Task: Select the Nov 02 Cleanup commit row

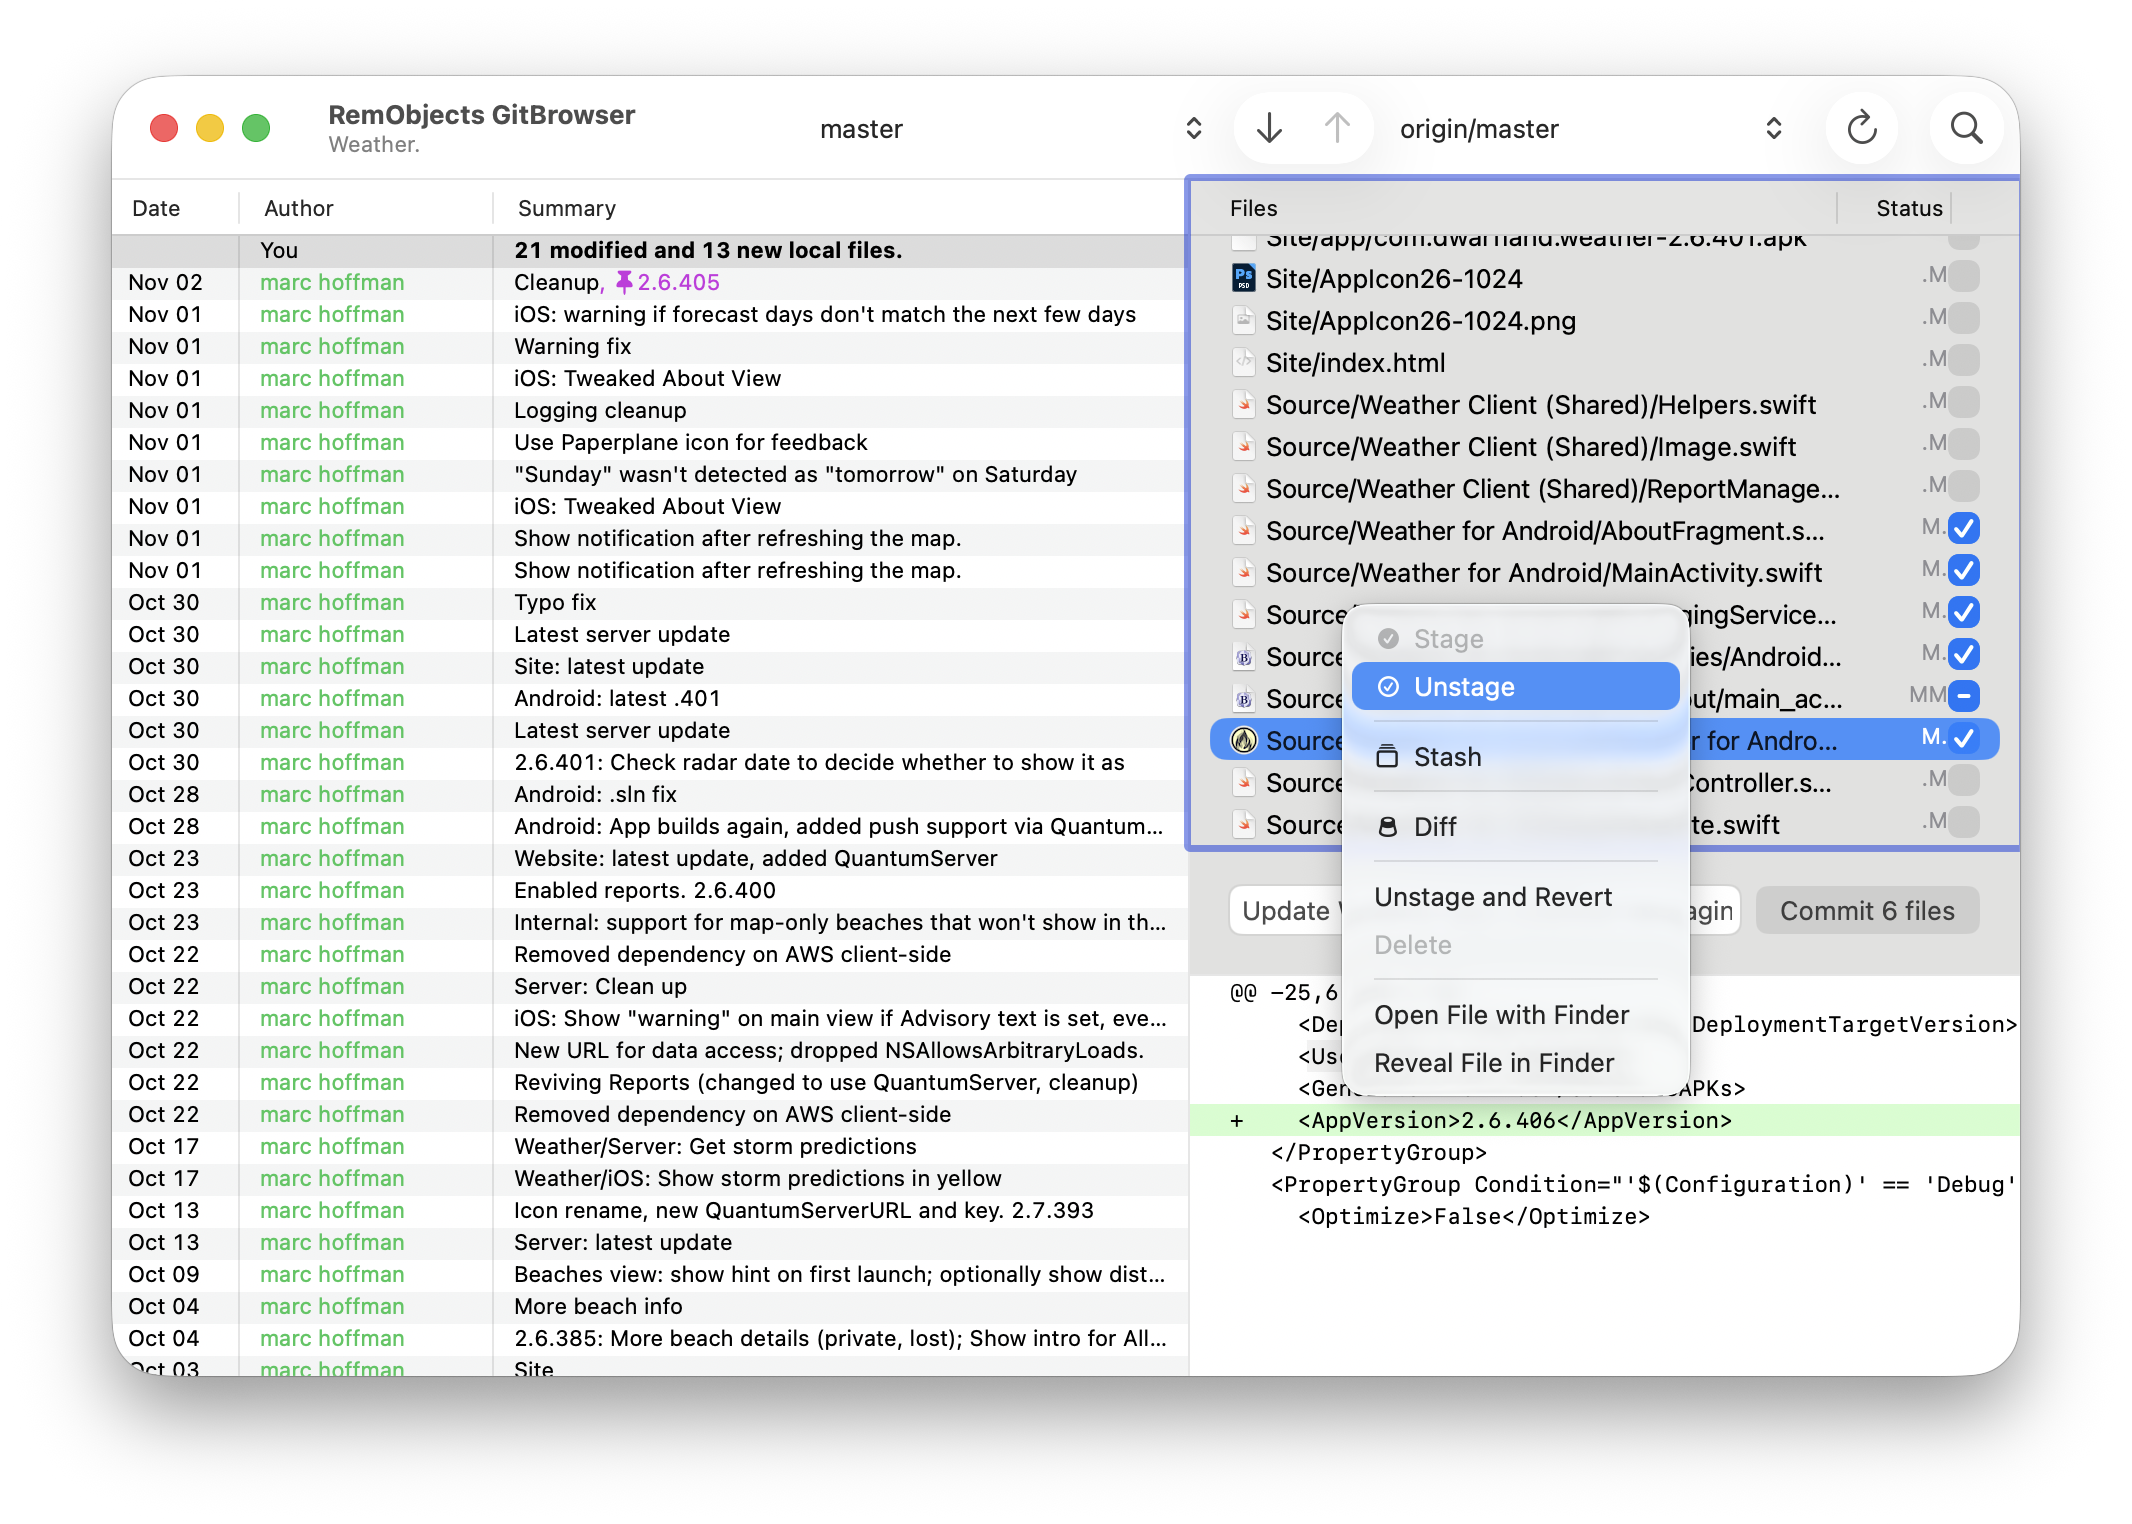Action: coord(640,283)
